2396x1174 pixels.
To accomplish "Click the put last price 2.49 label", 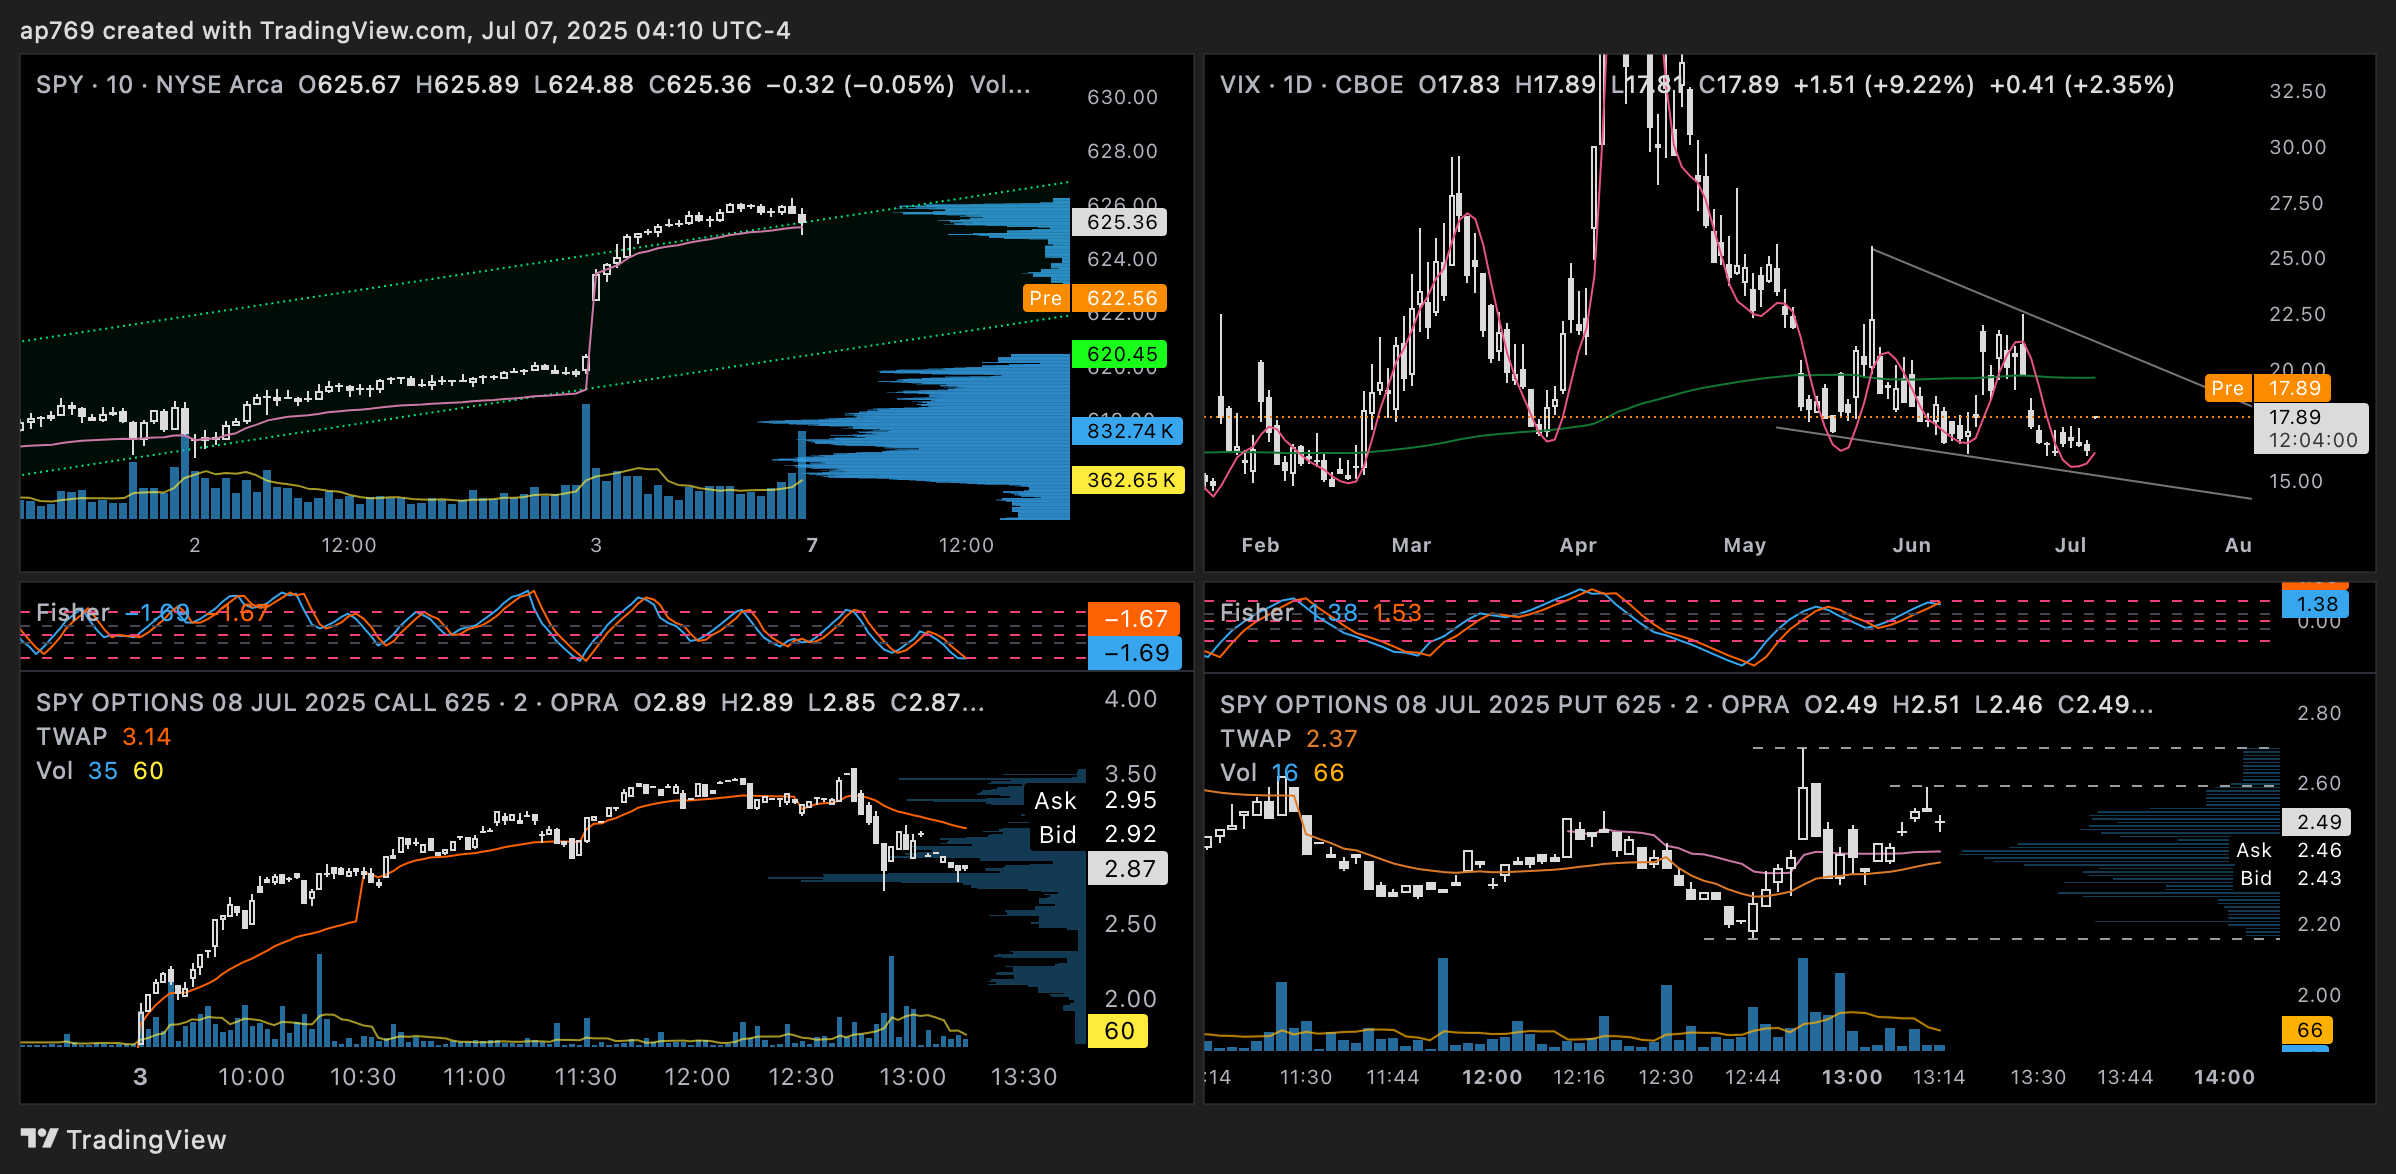I will (x=2316, y=822).
